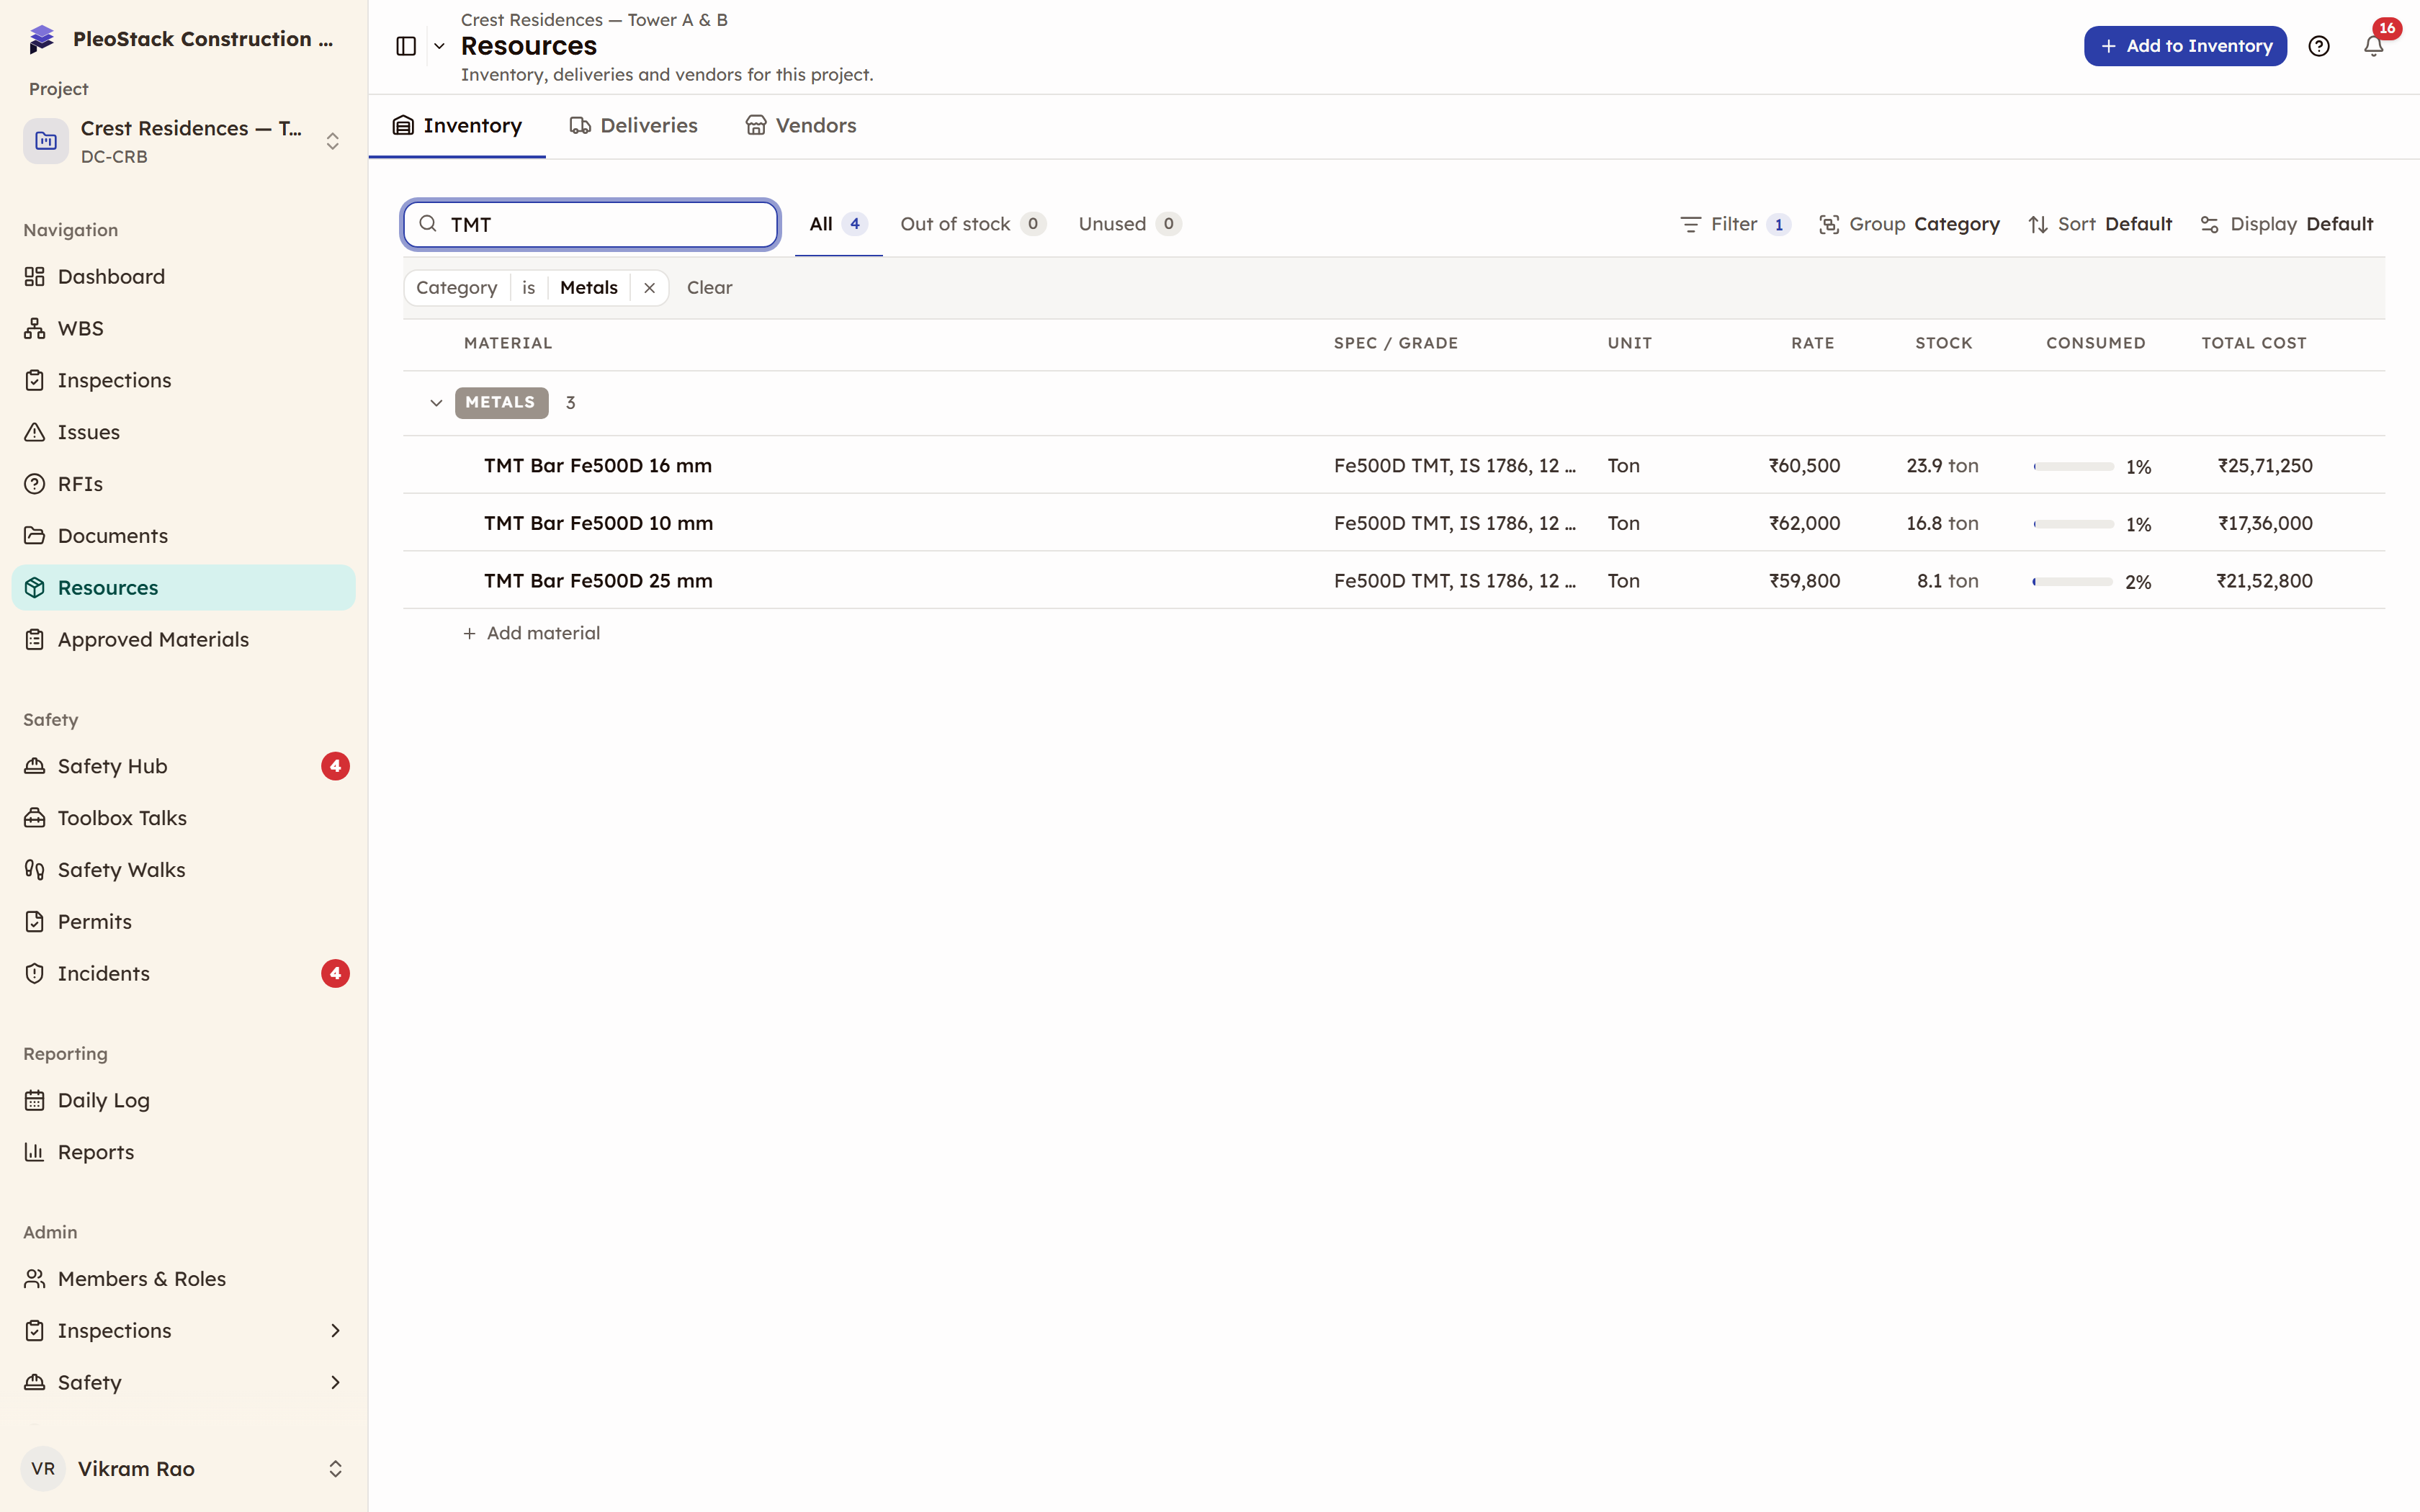Click Add to Inventory button

click(x=2185, y=46)
